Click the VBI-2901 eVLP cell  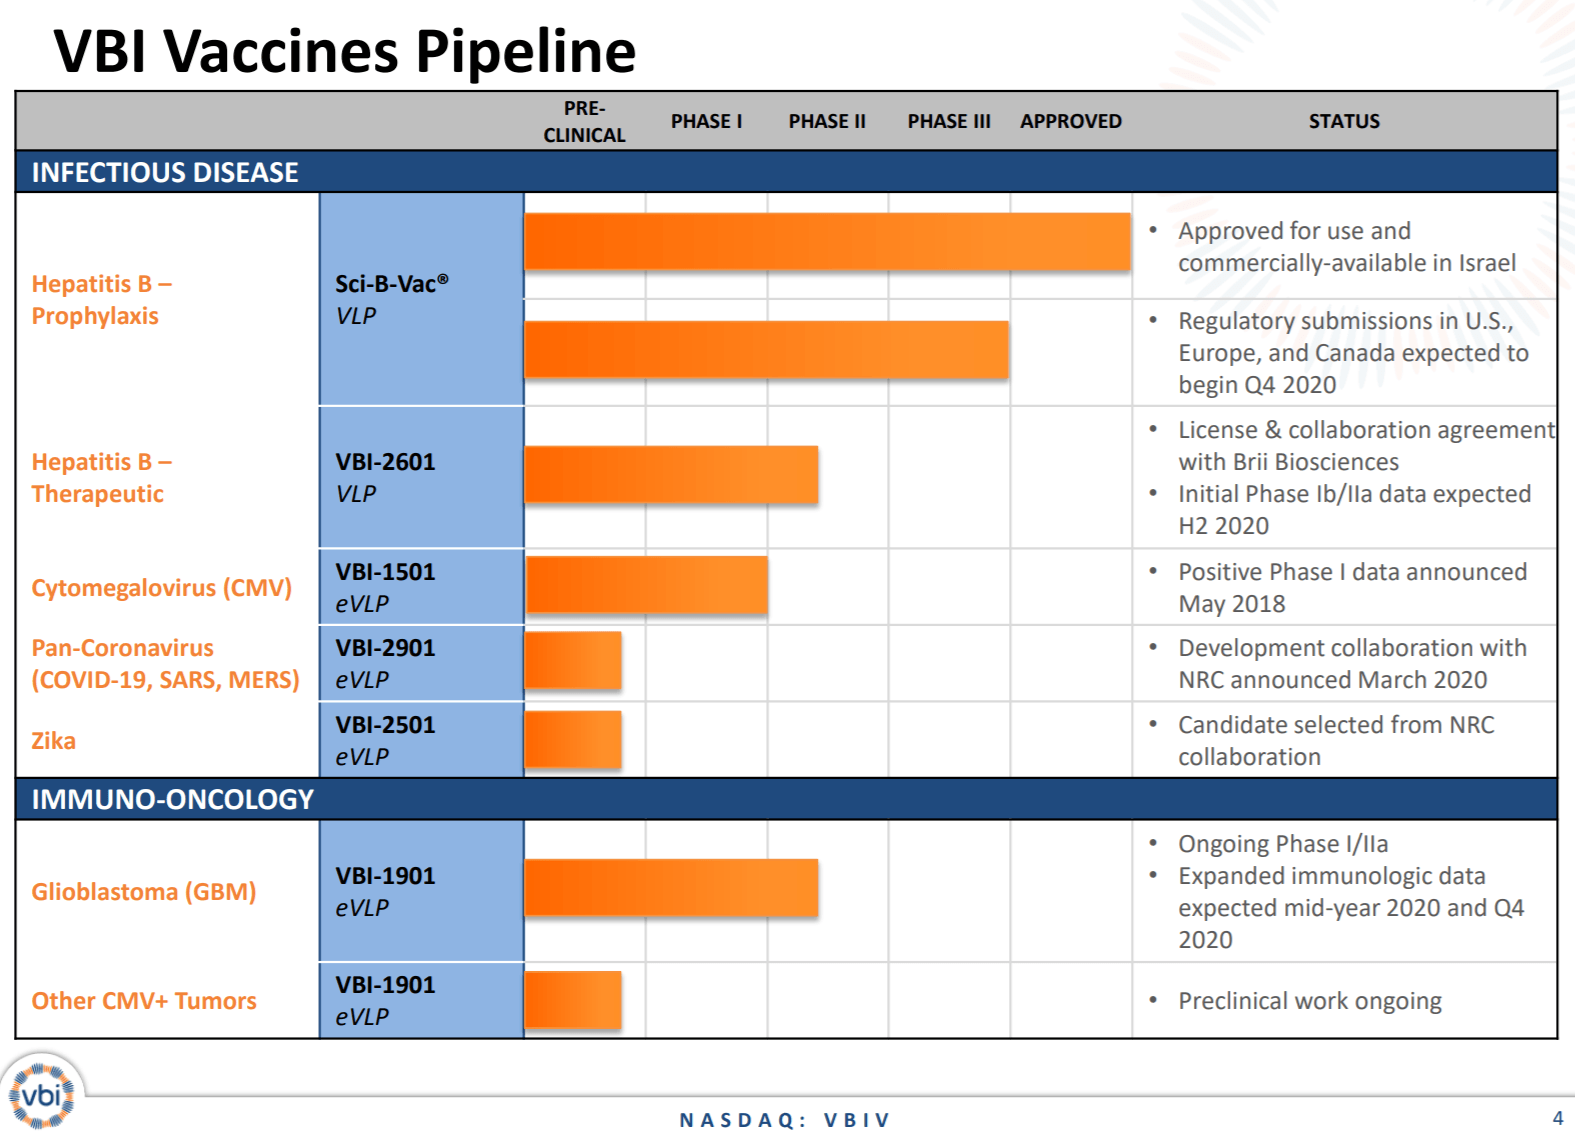(421, 663)
